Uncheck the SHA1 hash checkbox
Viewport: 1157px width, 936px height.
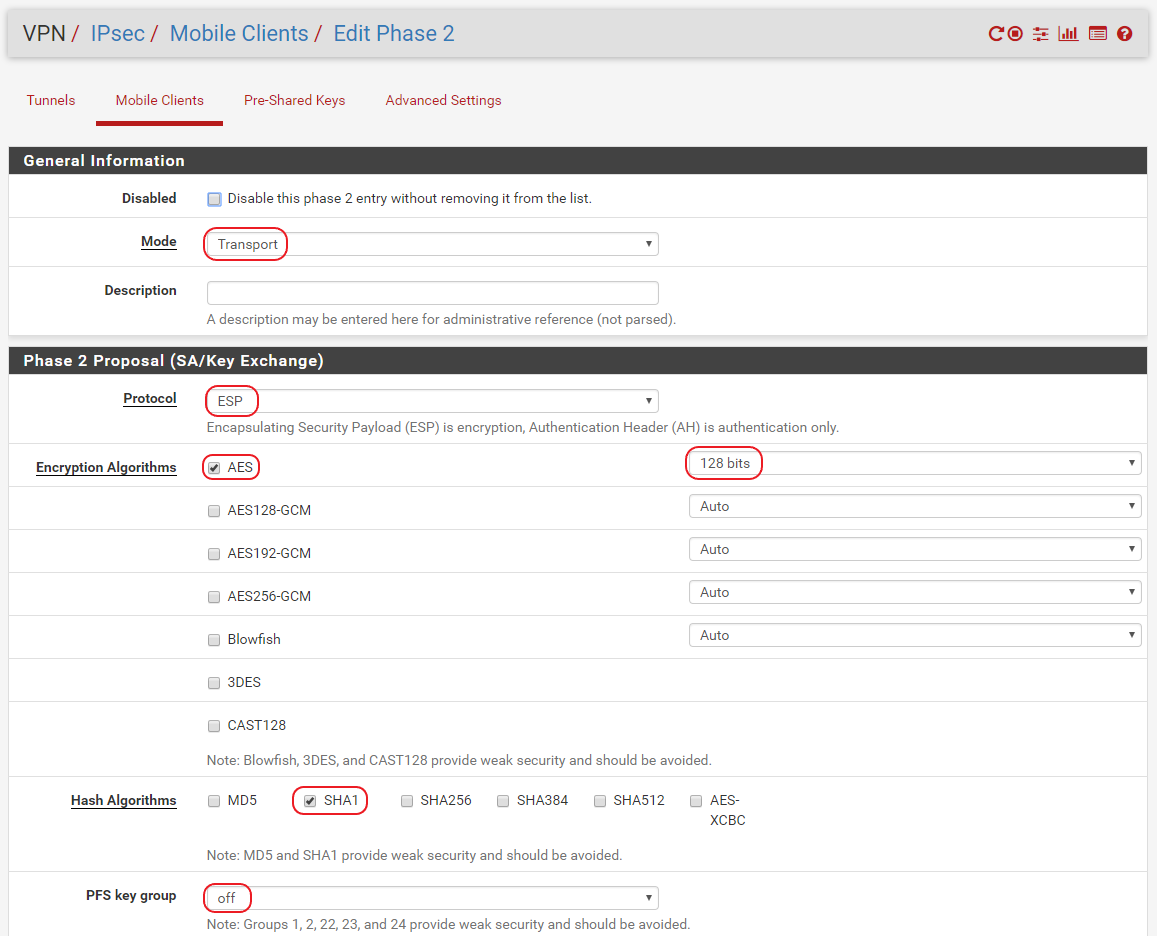point(310,801)
